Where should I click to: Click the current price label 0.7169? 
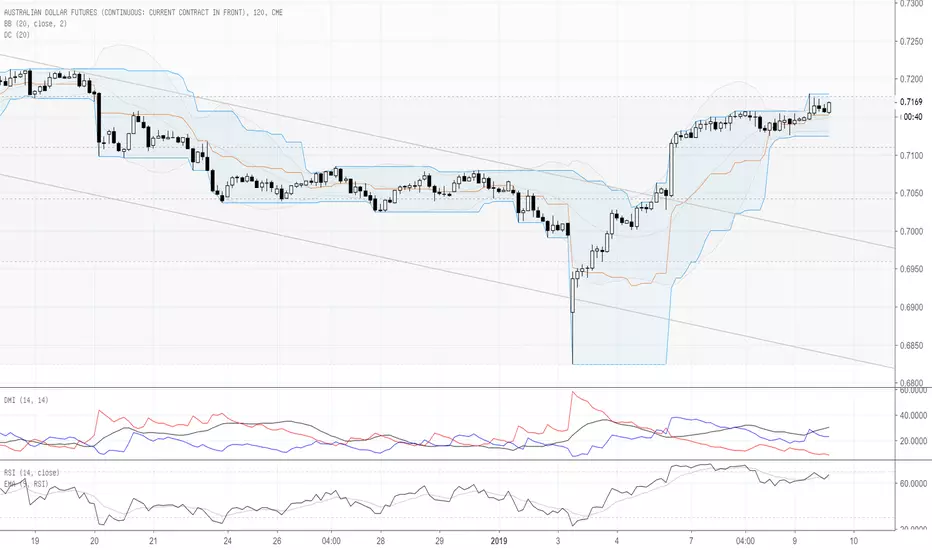pos(911,102)
